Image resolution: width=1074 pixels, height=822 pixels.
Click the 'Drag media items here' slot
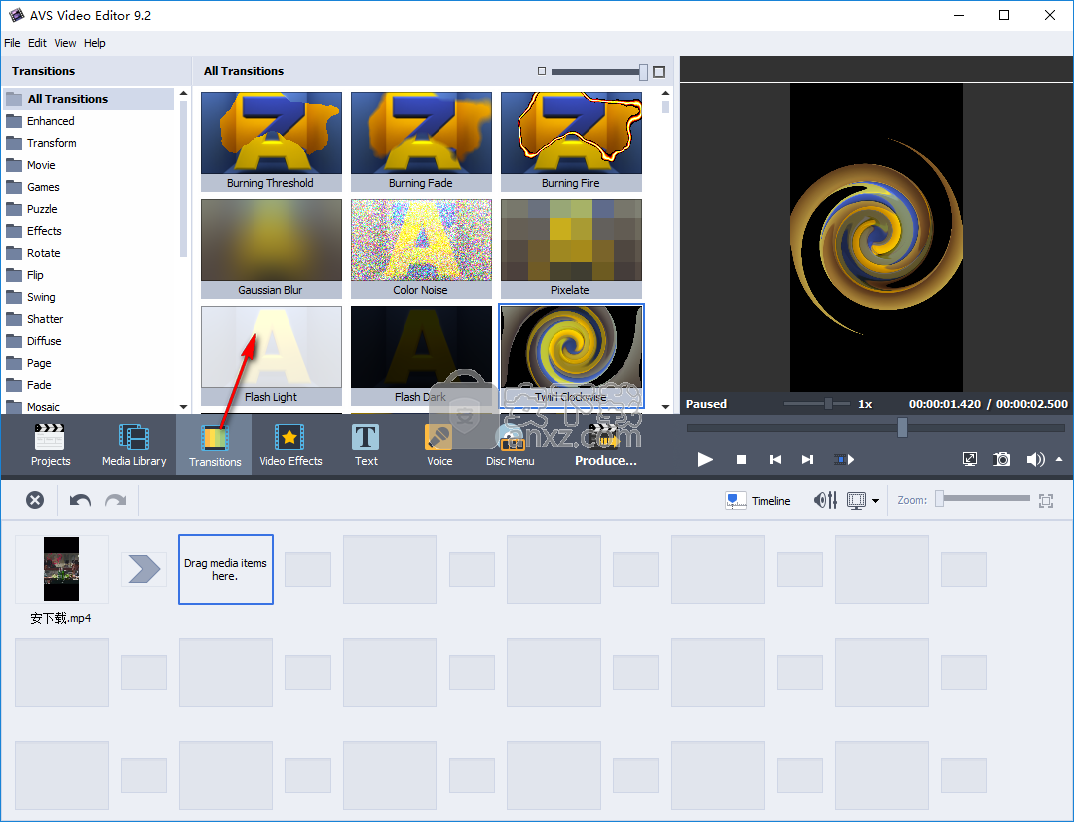226,569
